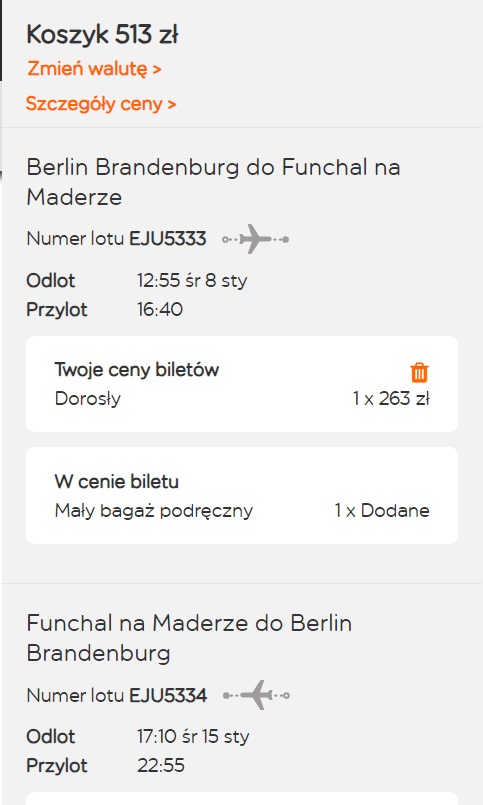This screenshot has width=483, height=805.
Task: Click the outbound arrival time 16:40
Action: [160, 309]
